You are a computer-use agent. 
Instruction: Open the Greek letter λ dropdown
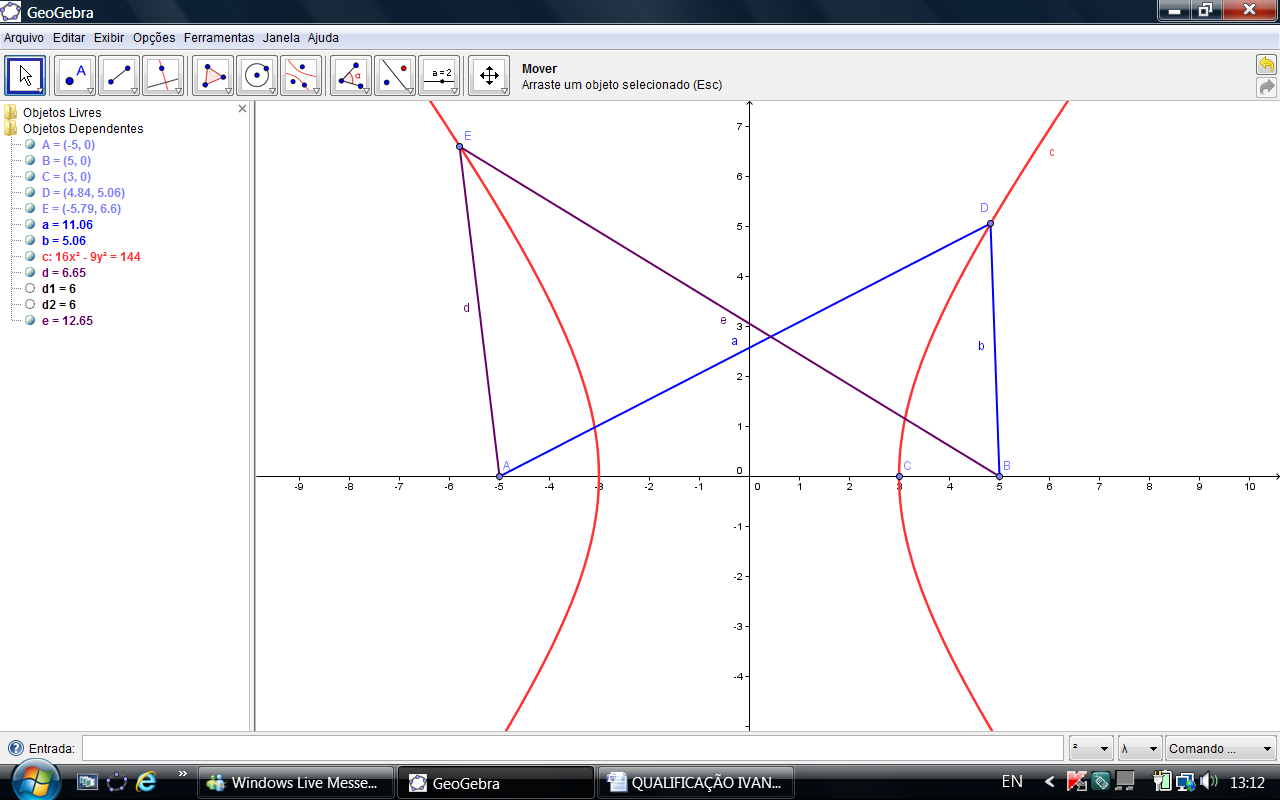click(1140, 748)
